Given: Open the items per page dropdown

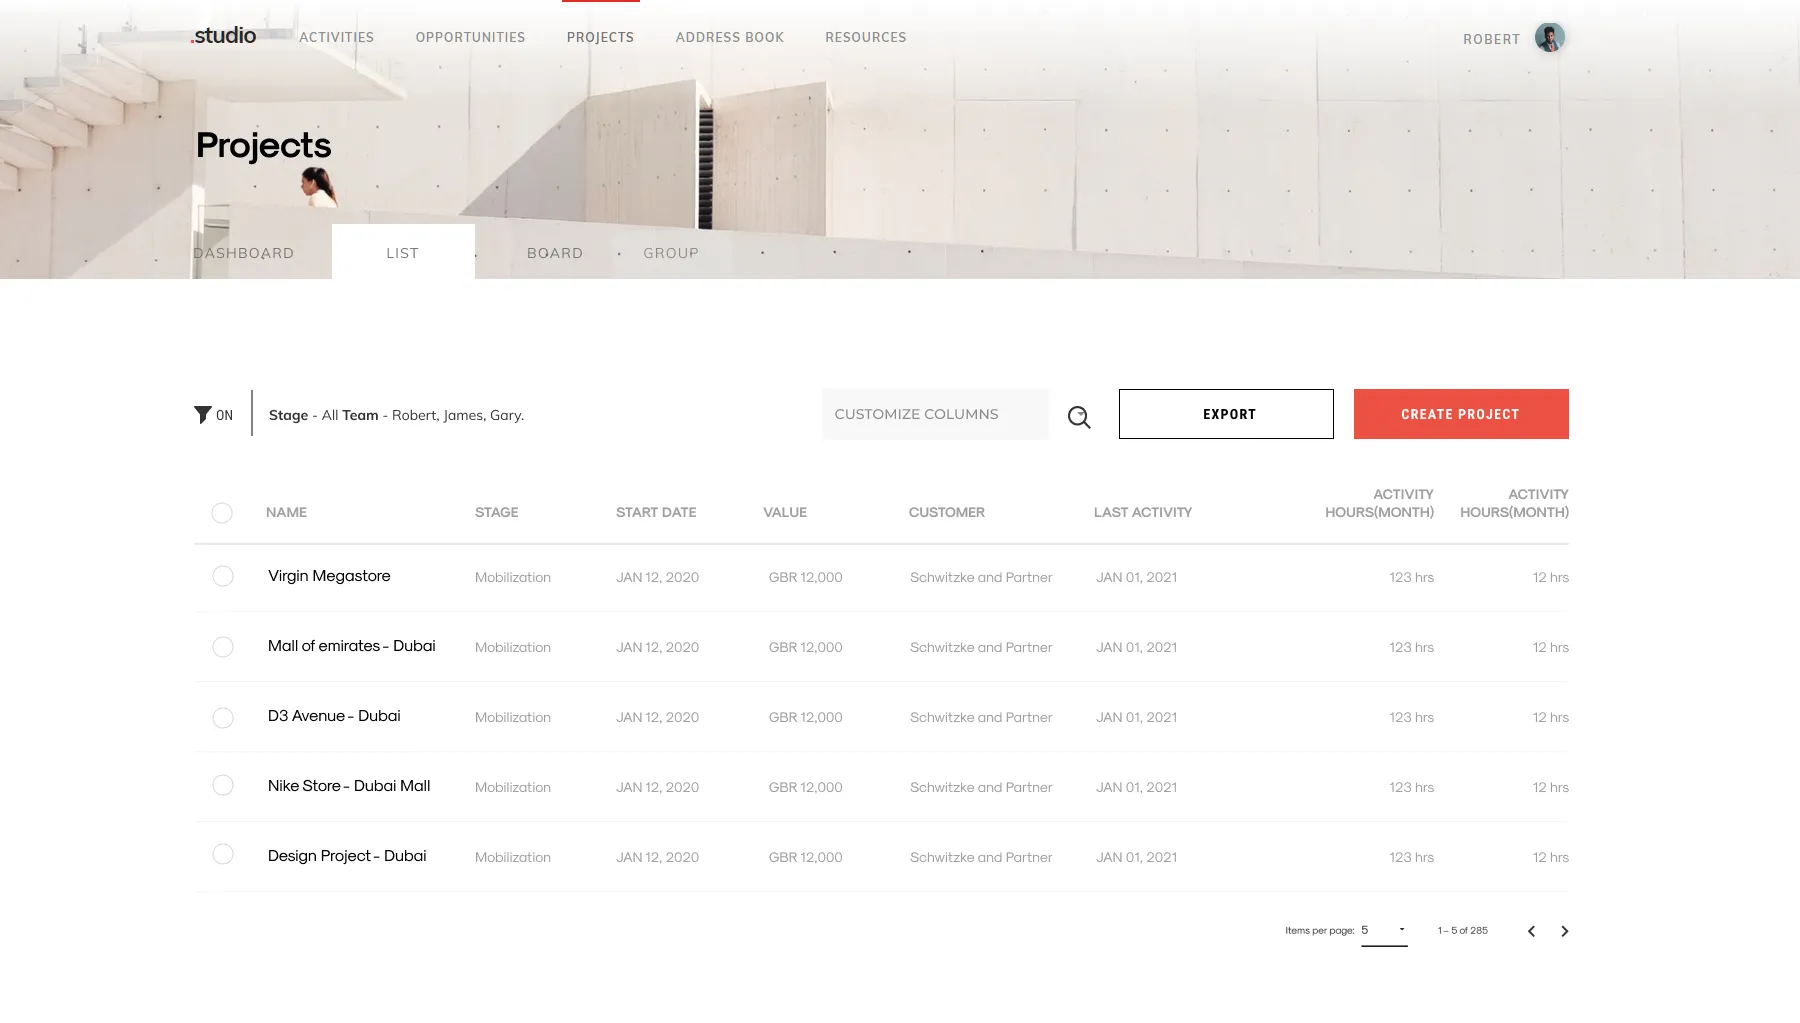Looking at the screenshot, I should pos(1384,930).
